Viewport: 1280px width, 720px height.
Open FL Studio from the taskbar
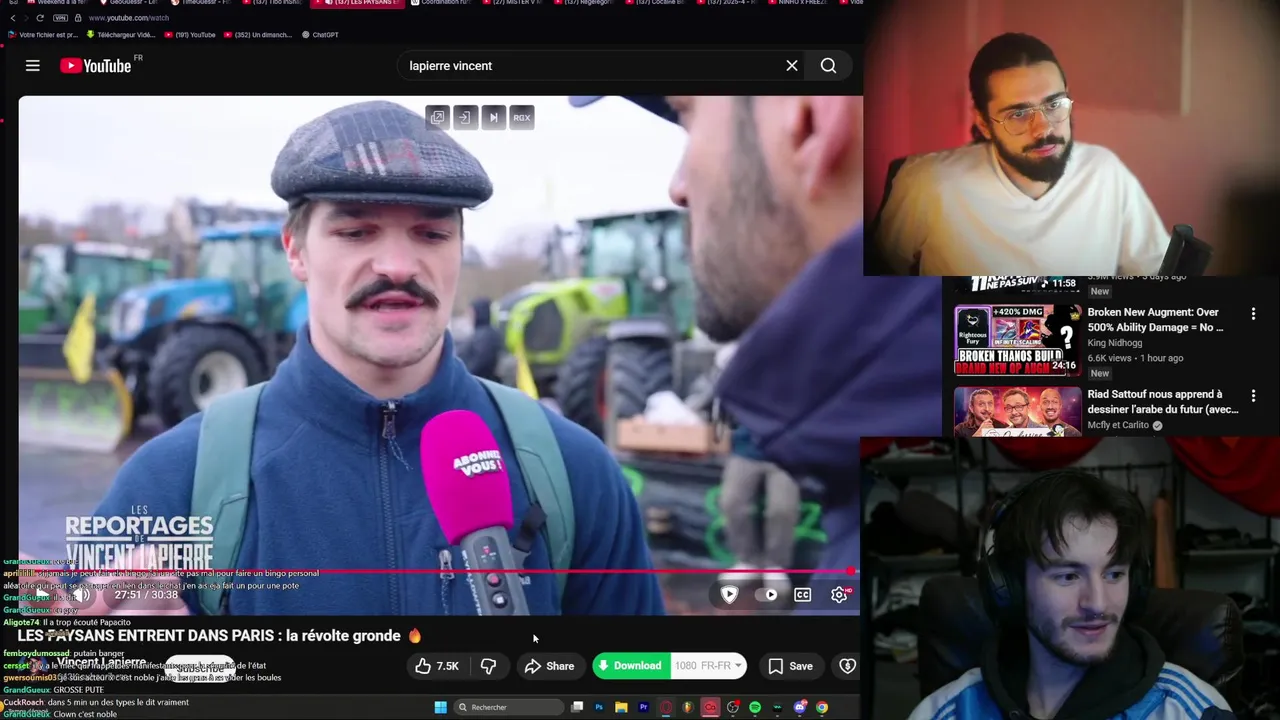coord(688,707)
